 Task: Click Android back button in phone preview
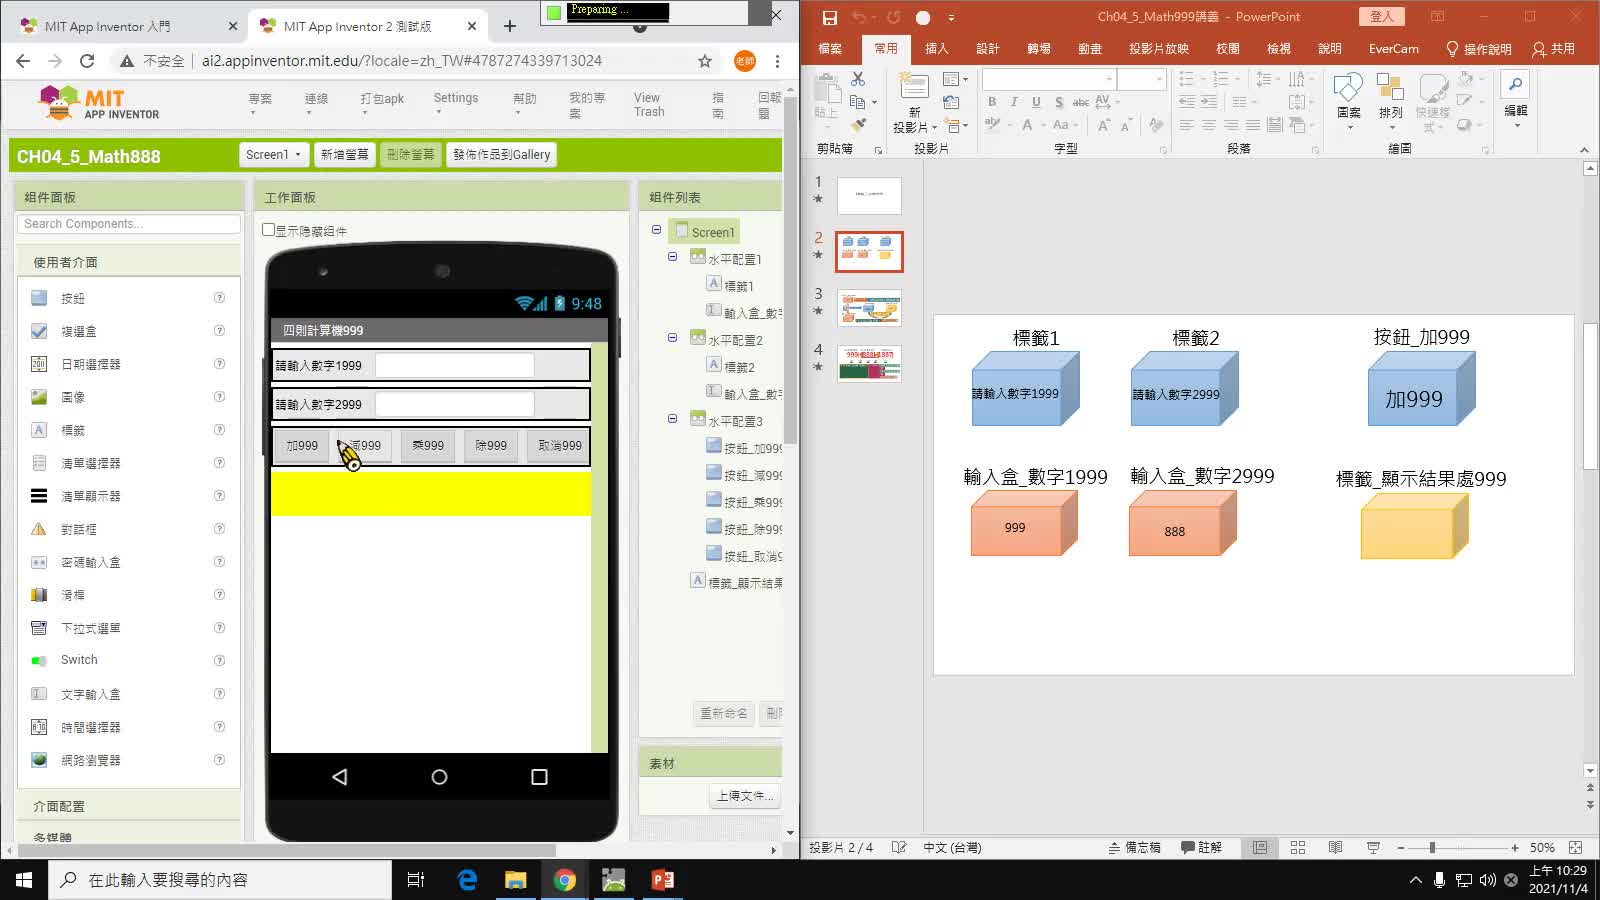pyautogui.click(x=340, y=777)
